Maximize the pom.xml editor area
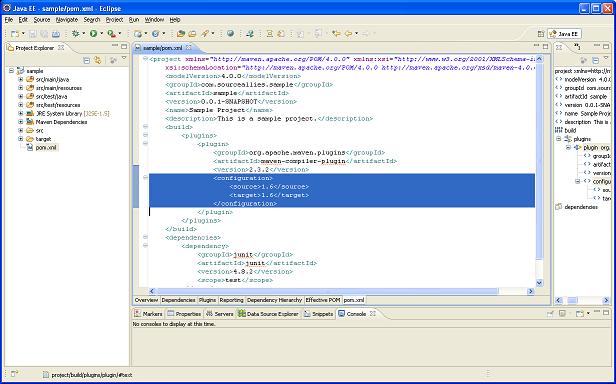The image size is (616, 384). click(x=546, y=46)
